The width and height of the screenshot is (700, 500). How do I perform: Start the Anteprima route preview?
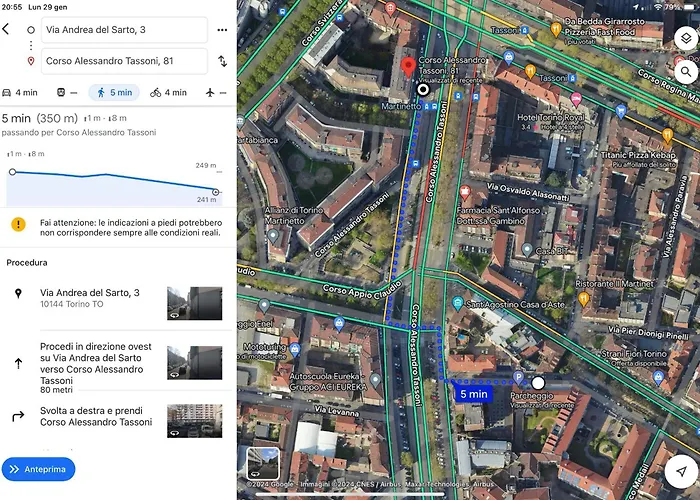pos(38,469)
